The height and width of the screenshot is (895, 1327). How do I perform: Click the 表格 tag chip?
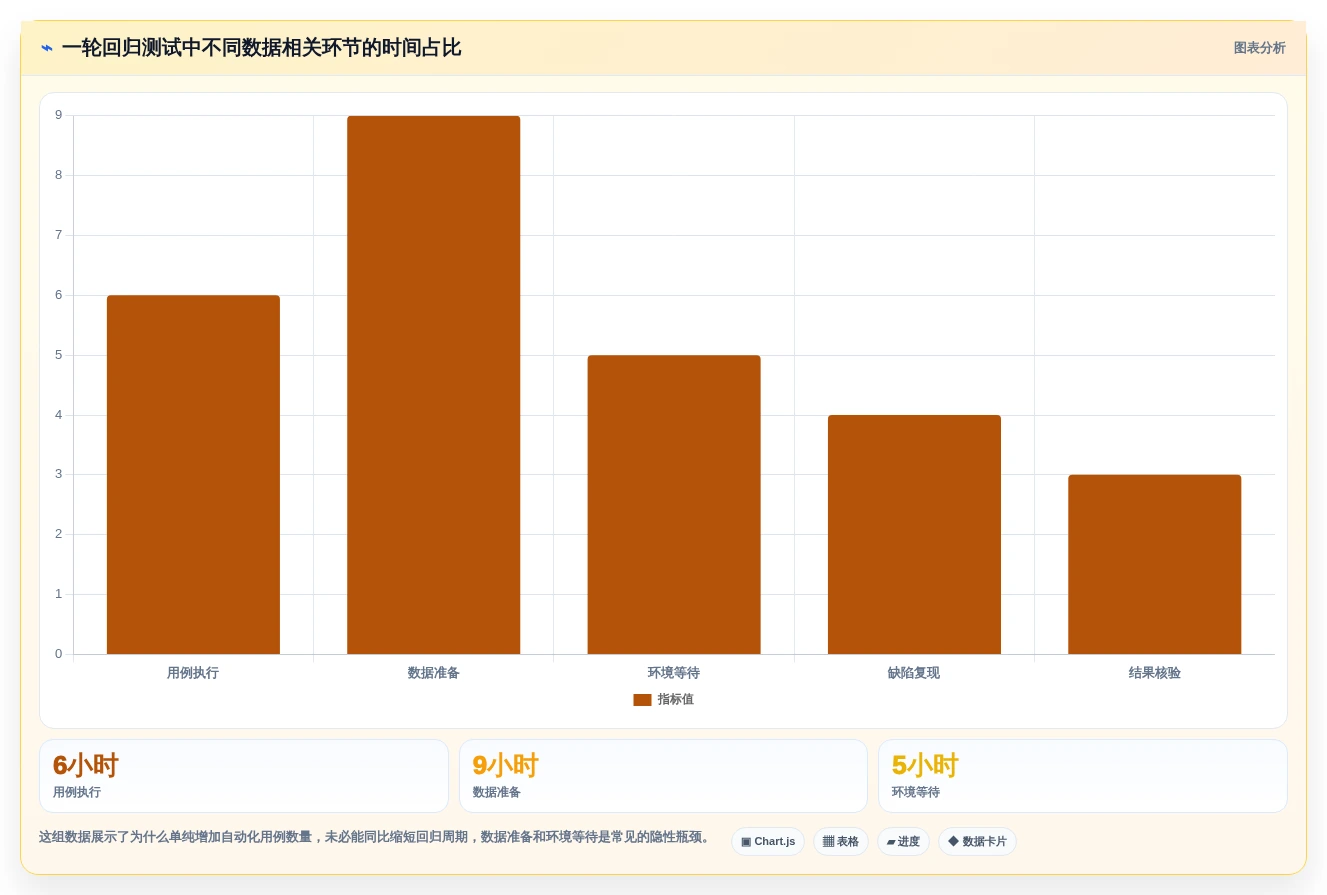pos(841,842)
